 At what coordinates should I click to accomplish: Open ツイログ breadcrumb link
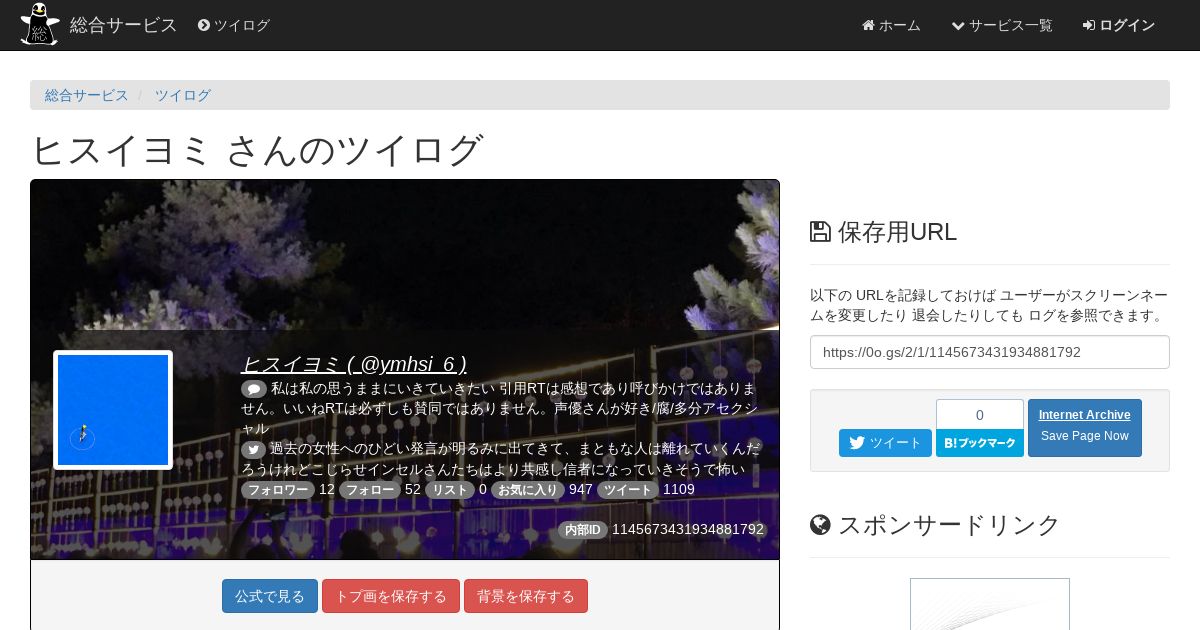click(x=183, y=95)
